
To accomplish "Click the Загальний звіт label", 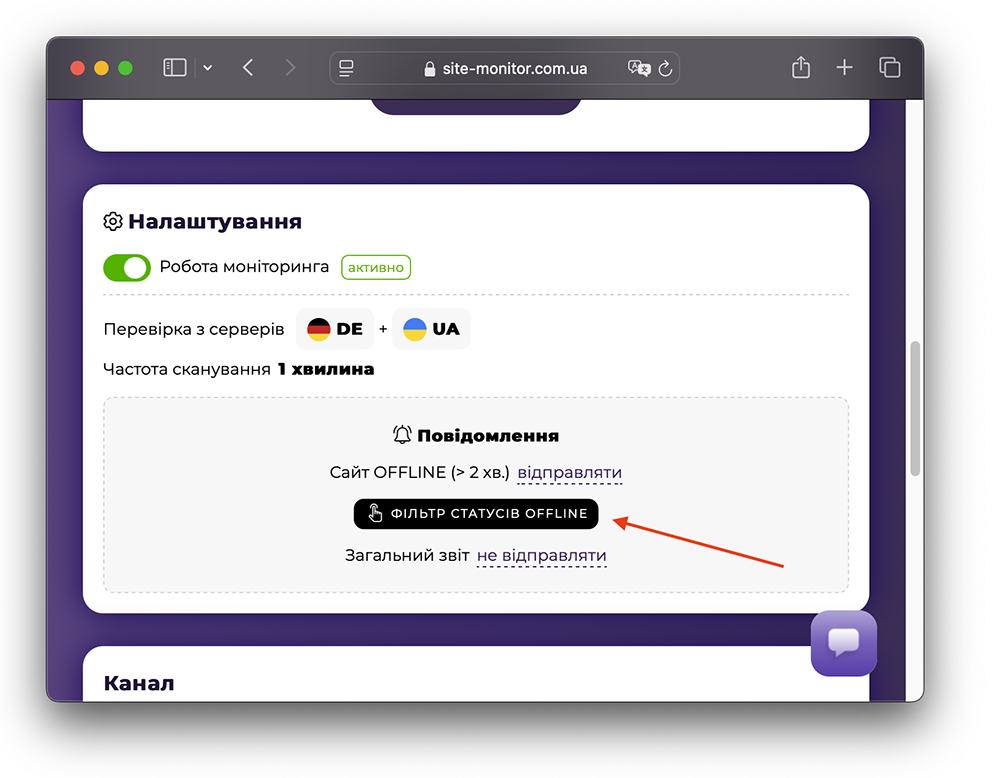I will pos(407,555).
